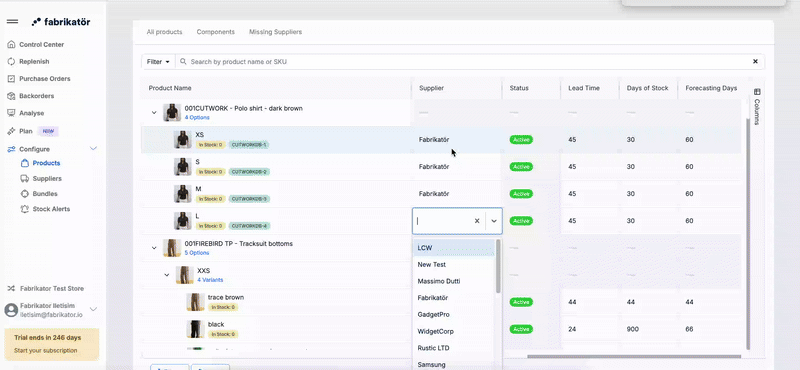Screen dimensions: 800x370
Task: Open Suppliers in sidebar
Action: (47, 179)
